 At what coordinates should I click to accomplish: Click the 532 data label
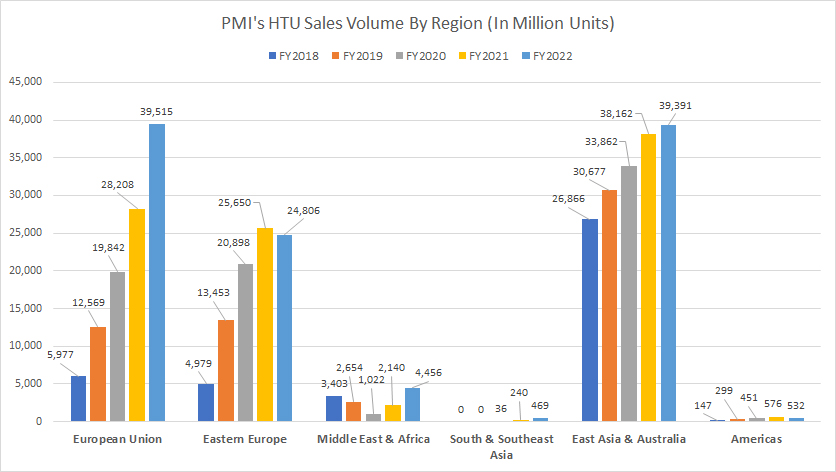click(795, 406)
